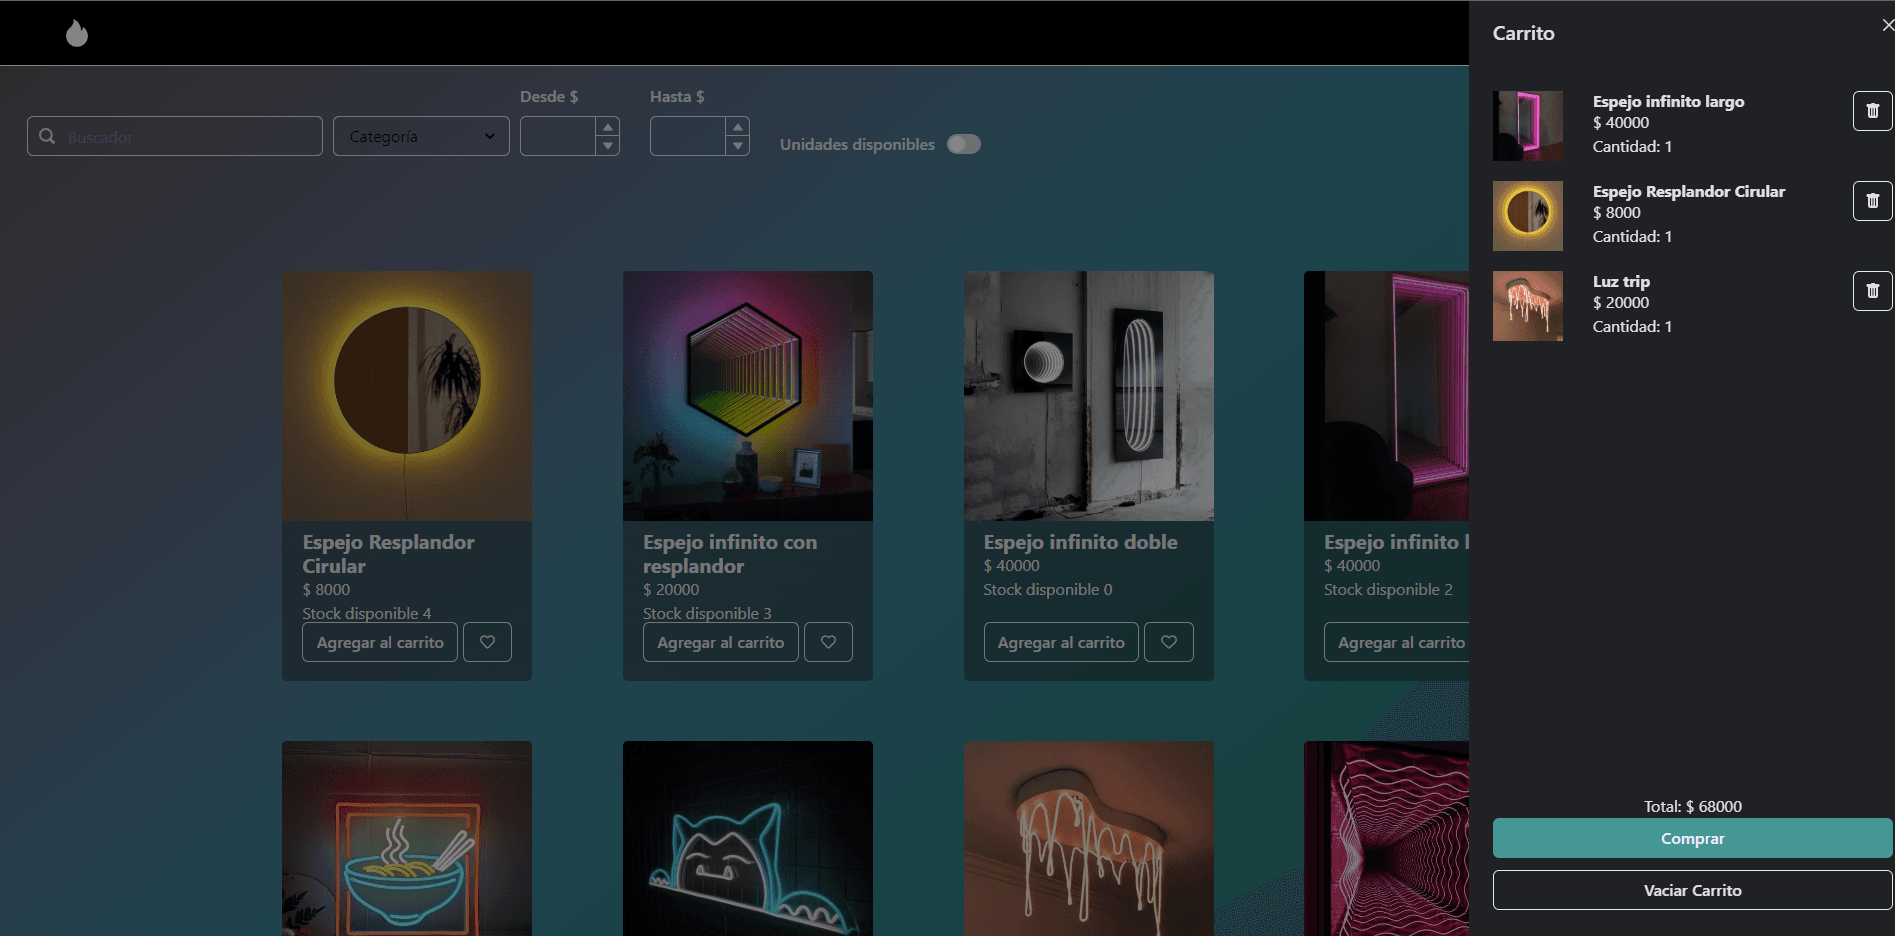
Task: Click the search magnifier icon
Action: [47, 136]
